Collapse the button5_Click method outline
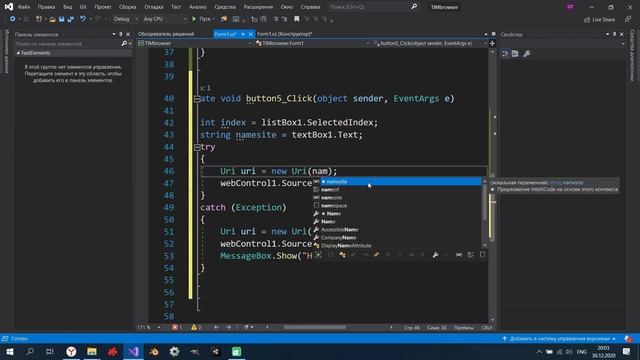Viewport: 640px width, 360px height. tap(197, 99)
